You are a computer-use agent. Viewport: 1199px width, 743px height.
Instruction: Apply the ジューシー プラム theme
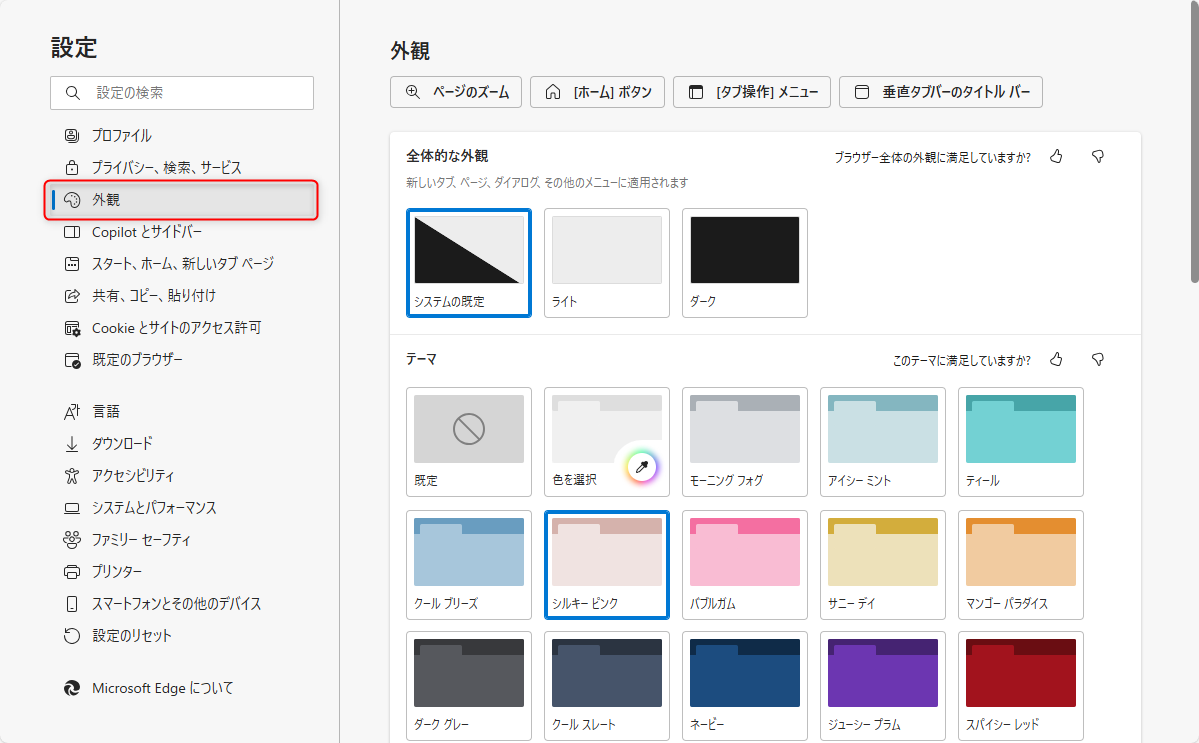(882, 686)
